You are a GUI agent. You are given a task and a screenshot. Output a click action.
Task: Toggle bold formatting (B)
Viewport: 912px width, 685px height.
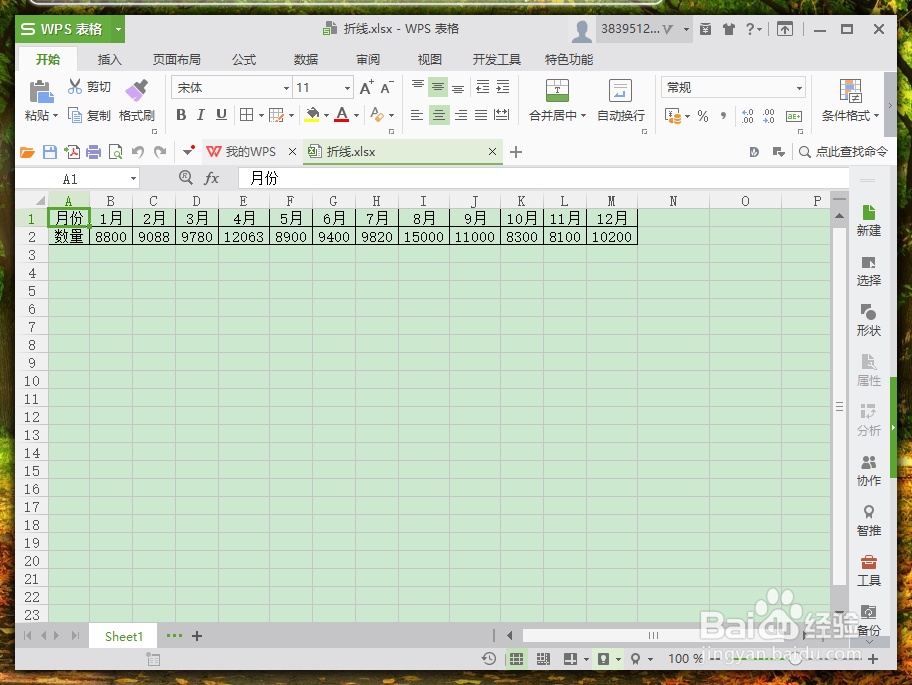[x=181, y=115]
